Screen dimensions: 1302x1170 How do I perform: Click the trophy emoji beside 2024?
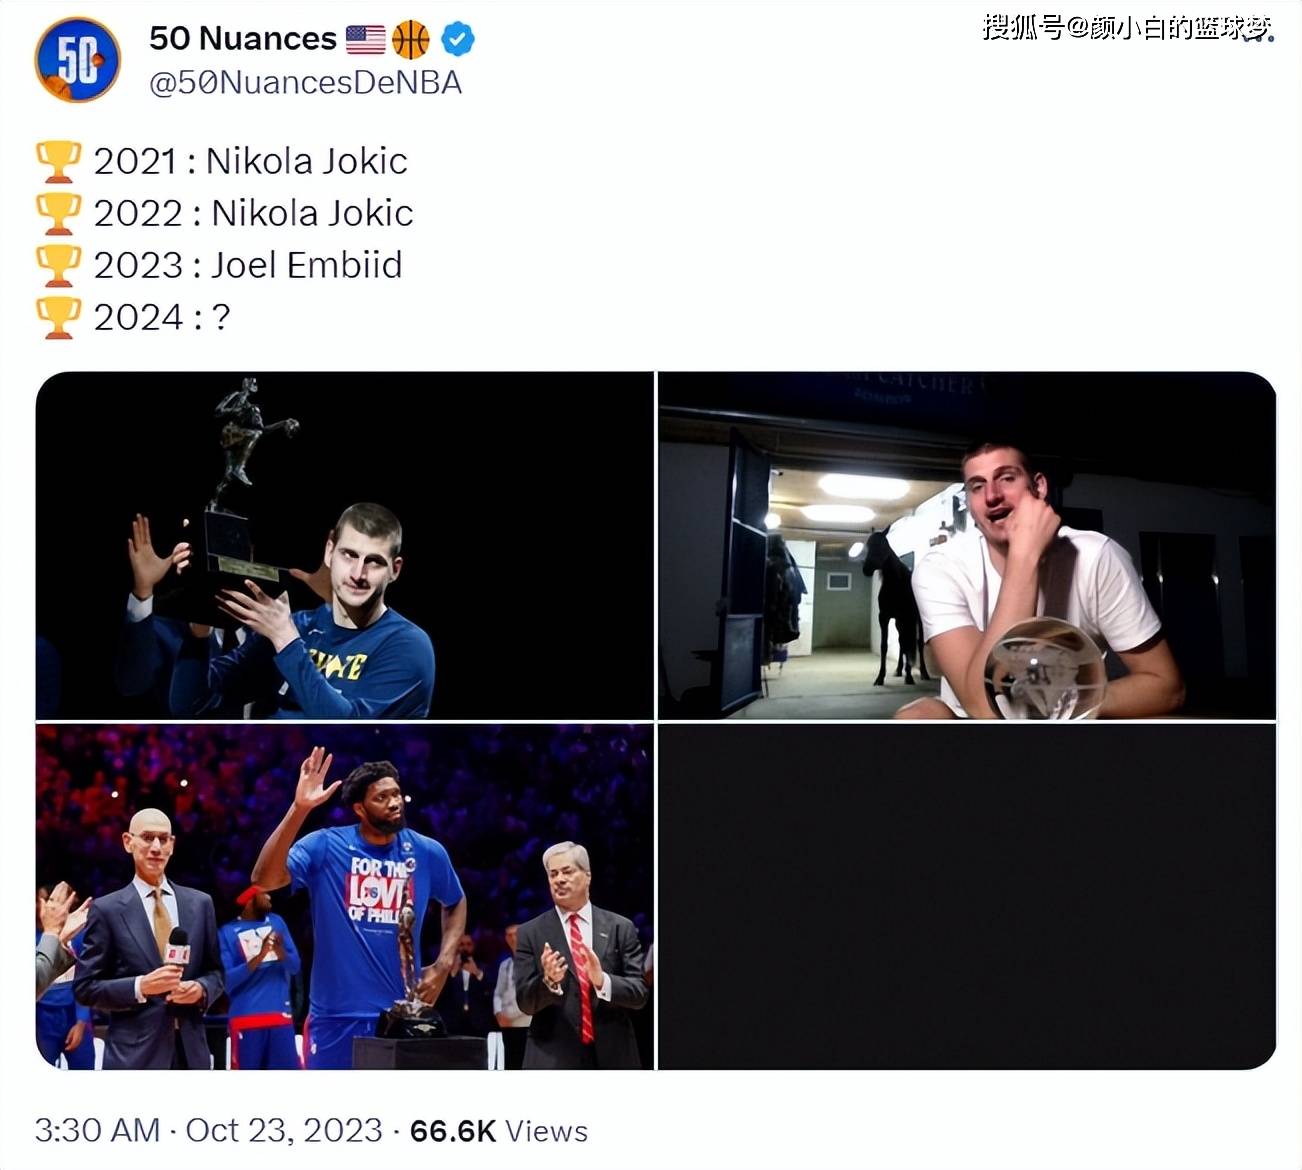(58, 317)
